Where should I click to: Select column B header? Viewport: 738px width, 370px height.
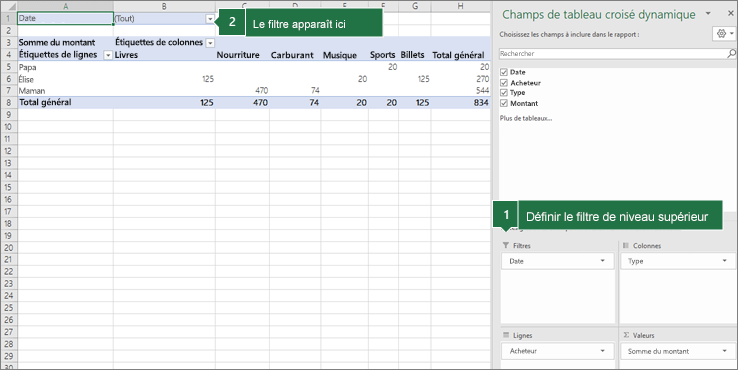tap(164, 6)
